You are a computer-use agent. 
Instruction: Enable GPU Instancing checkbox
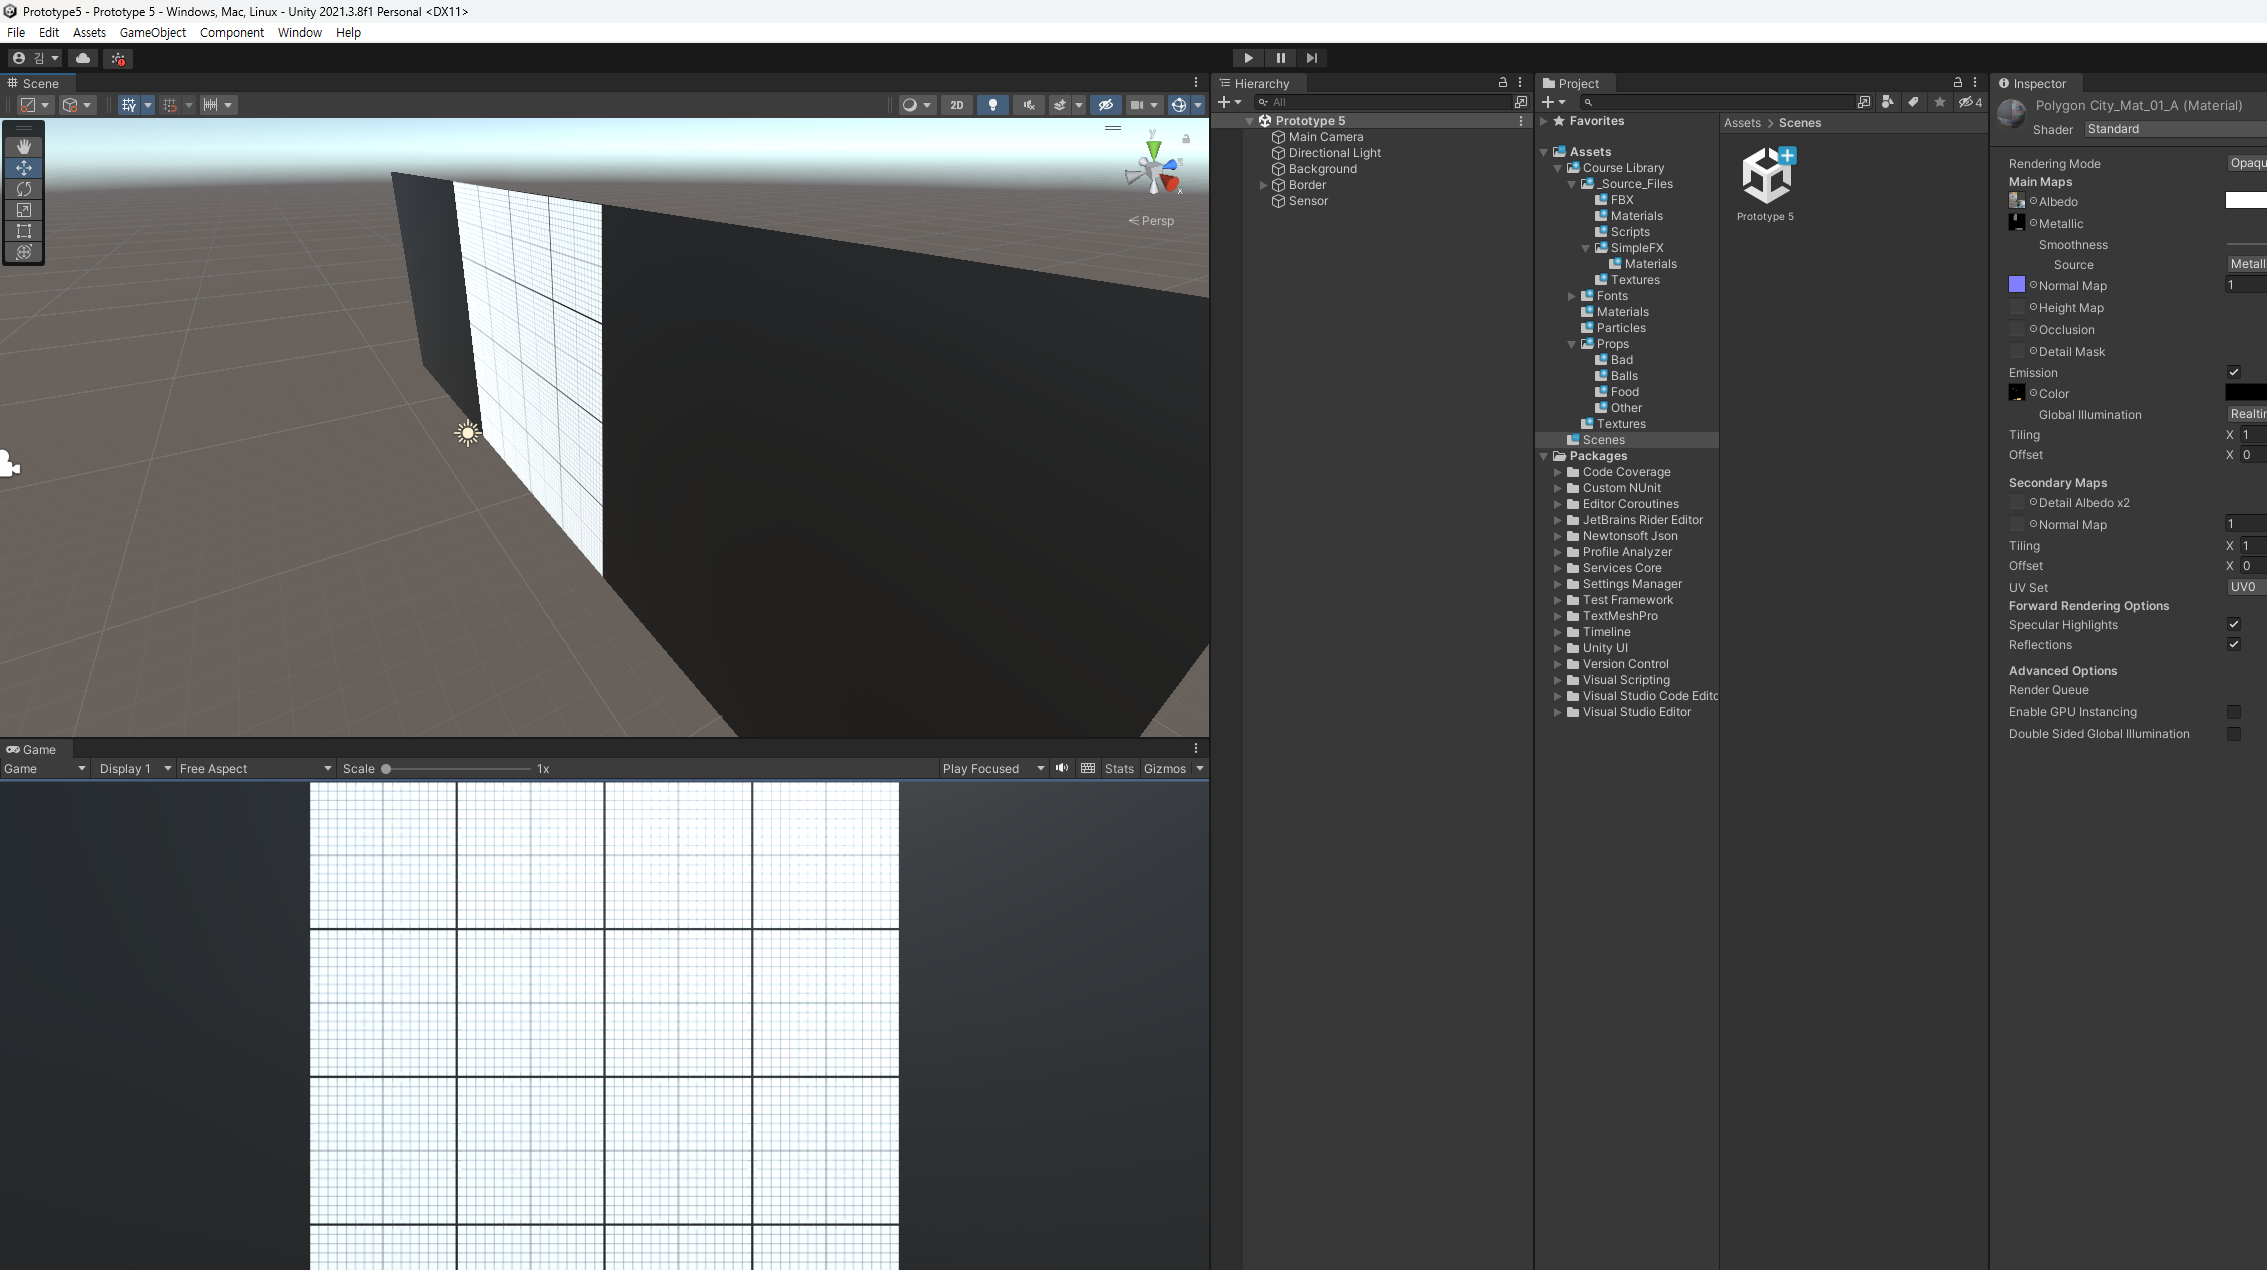coord(2233,712)
